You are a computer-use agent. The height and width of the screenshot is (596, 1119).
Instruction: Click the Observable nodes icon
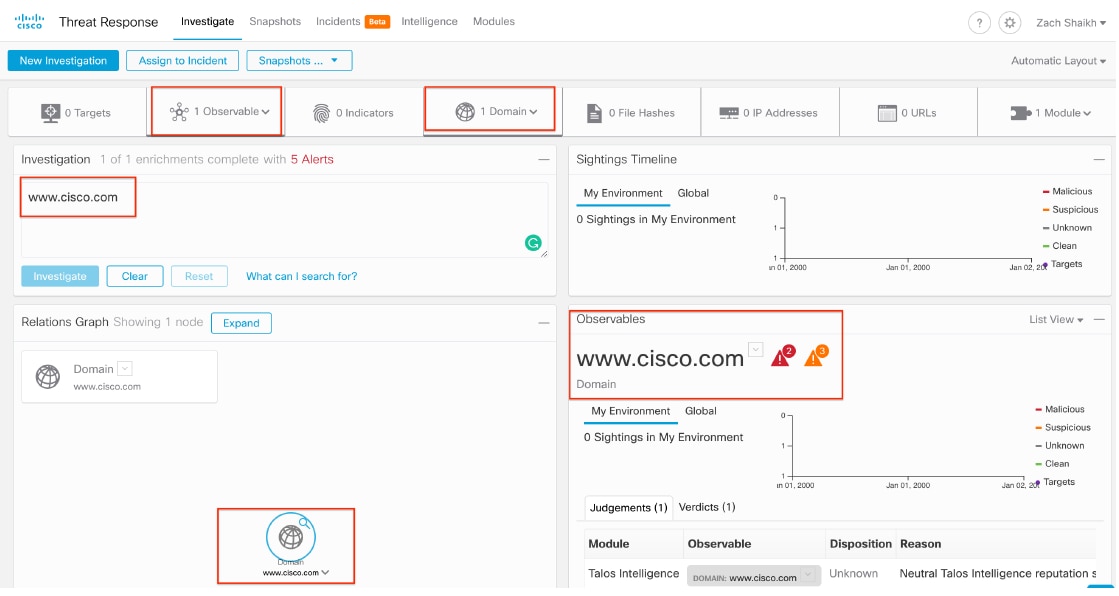click(178, 112)
